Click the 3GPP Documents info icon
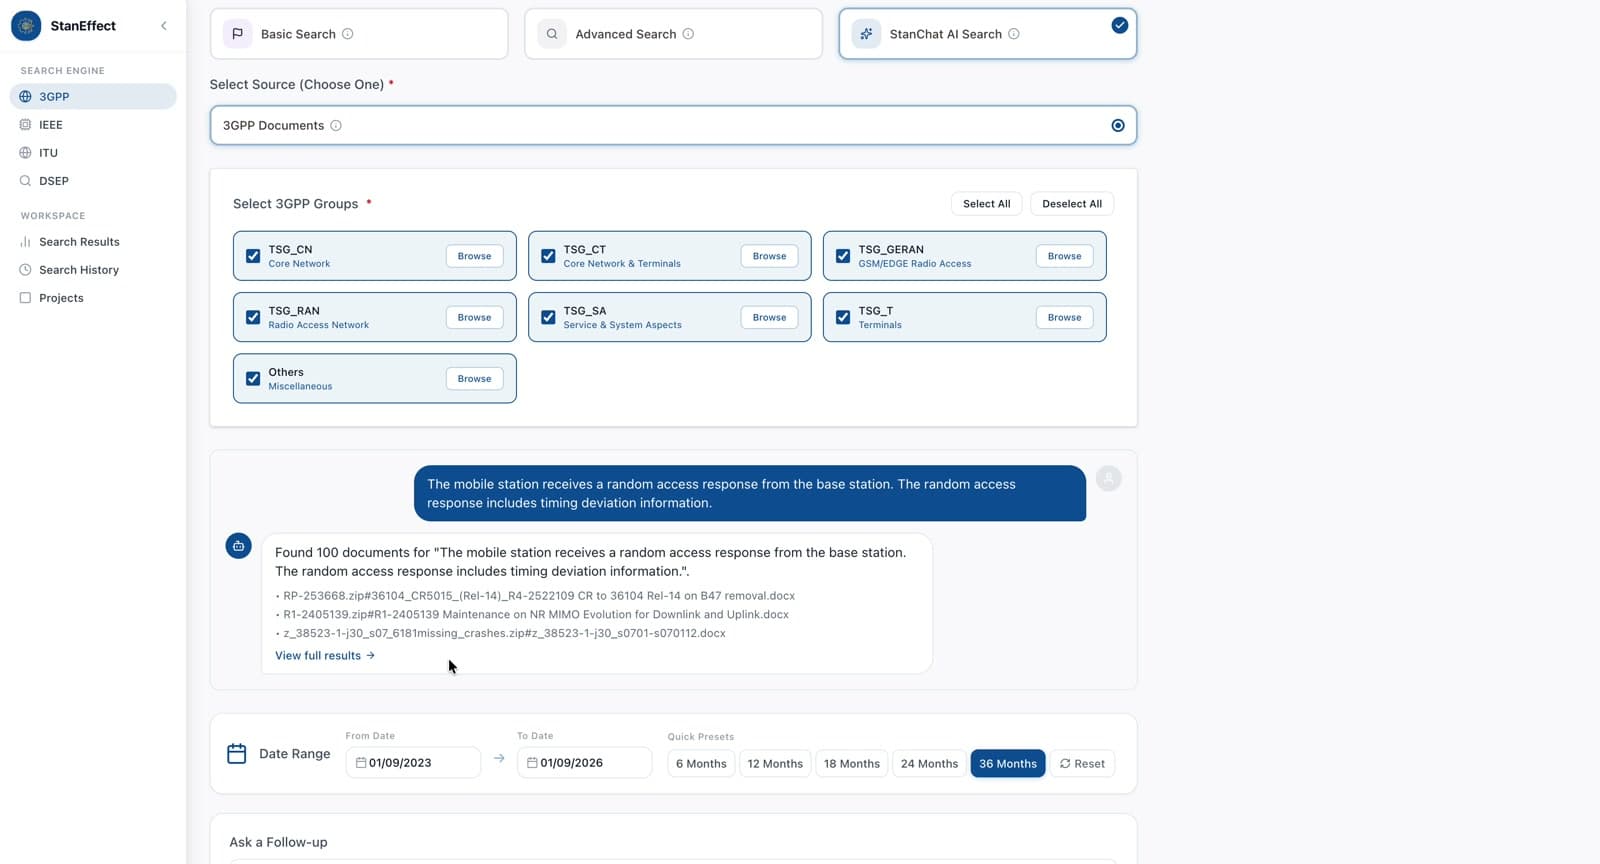 point(336,126)
